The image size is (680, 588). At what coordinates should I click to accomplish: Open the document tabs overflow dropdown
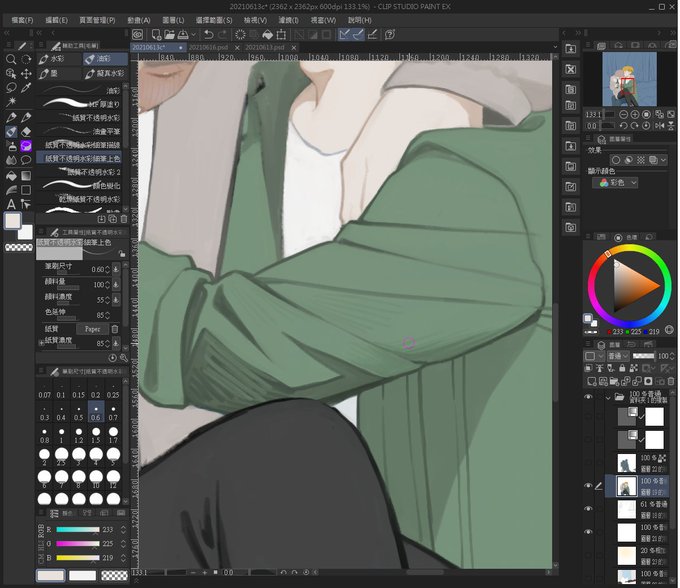[555, 47]
